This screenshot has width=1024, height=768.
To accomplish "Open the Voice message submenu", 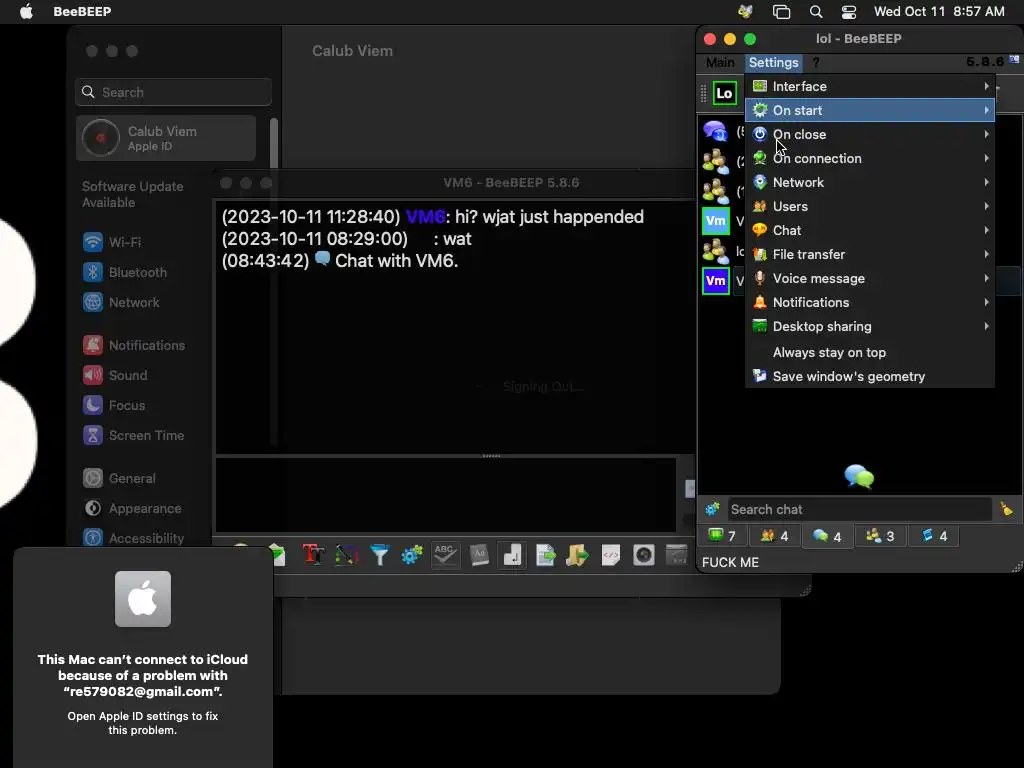I will (870, 278).
